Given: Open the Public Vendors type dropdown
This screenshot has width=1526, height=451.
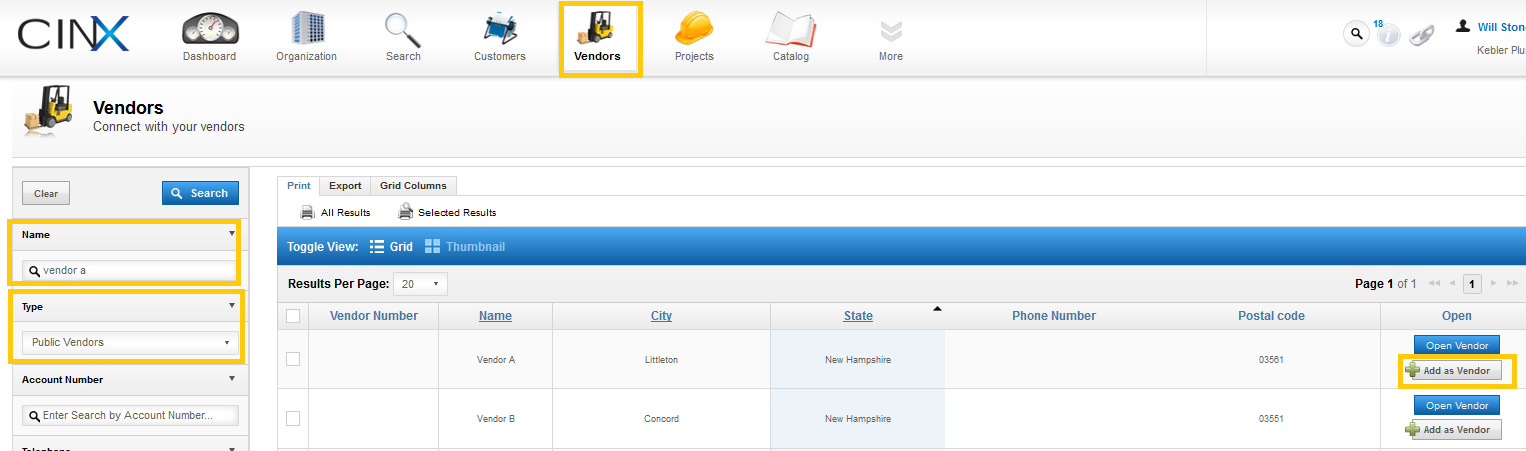Looking at the screenshot, I should pos(131,342).
